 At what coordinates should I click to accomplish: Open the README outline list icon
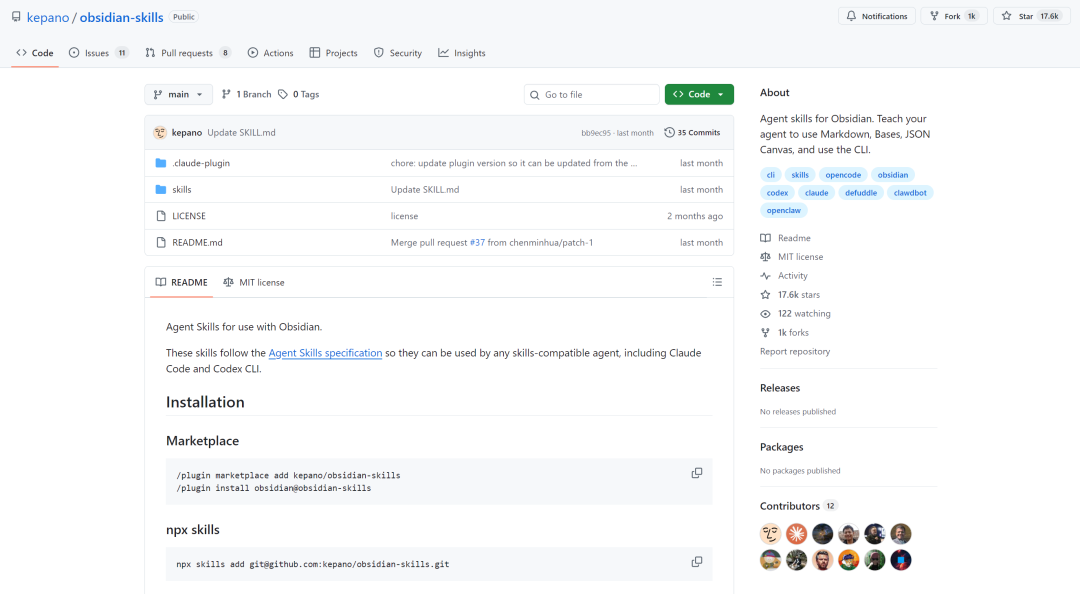pyautogui.click(x=717, y=282)
